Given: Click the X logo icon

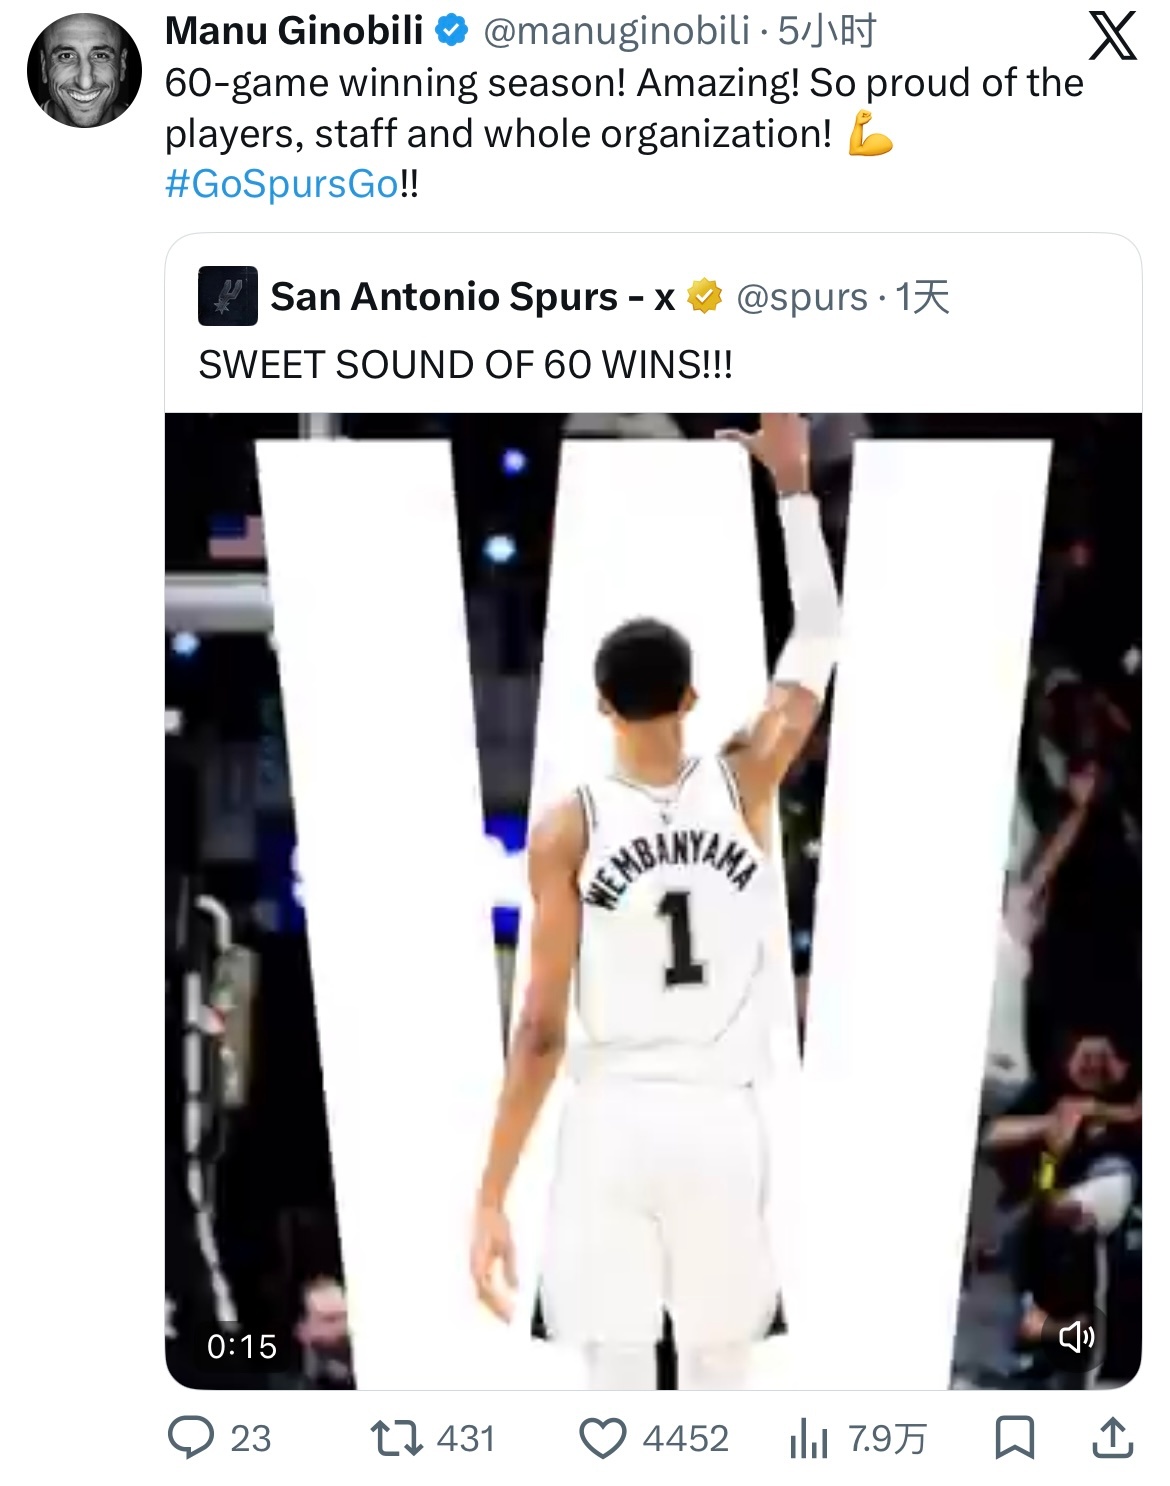Looking at the screenshot, I should coord(1111,37).
